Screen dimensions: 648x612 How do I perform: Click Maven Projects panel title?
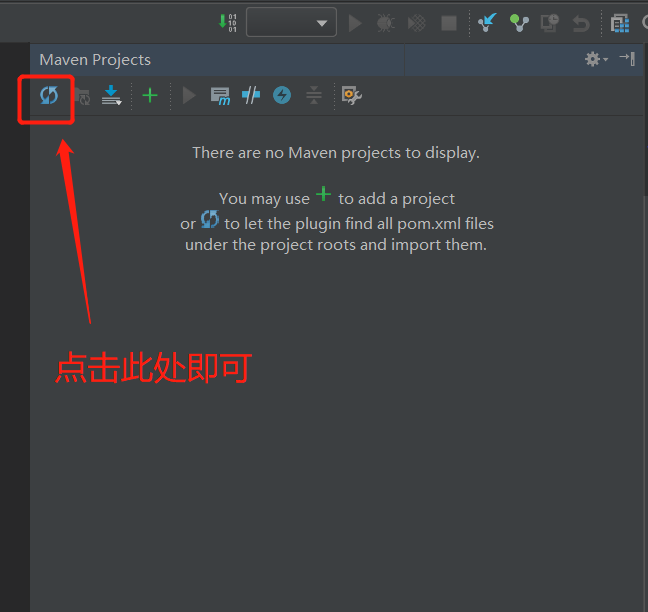(x=95, y=60)
